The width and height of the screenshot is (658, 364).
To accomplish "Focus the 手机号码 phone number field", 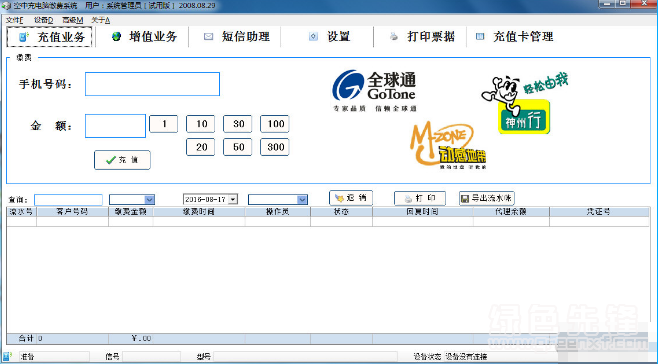I will [152, 84].
